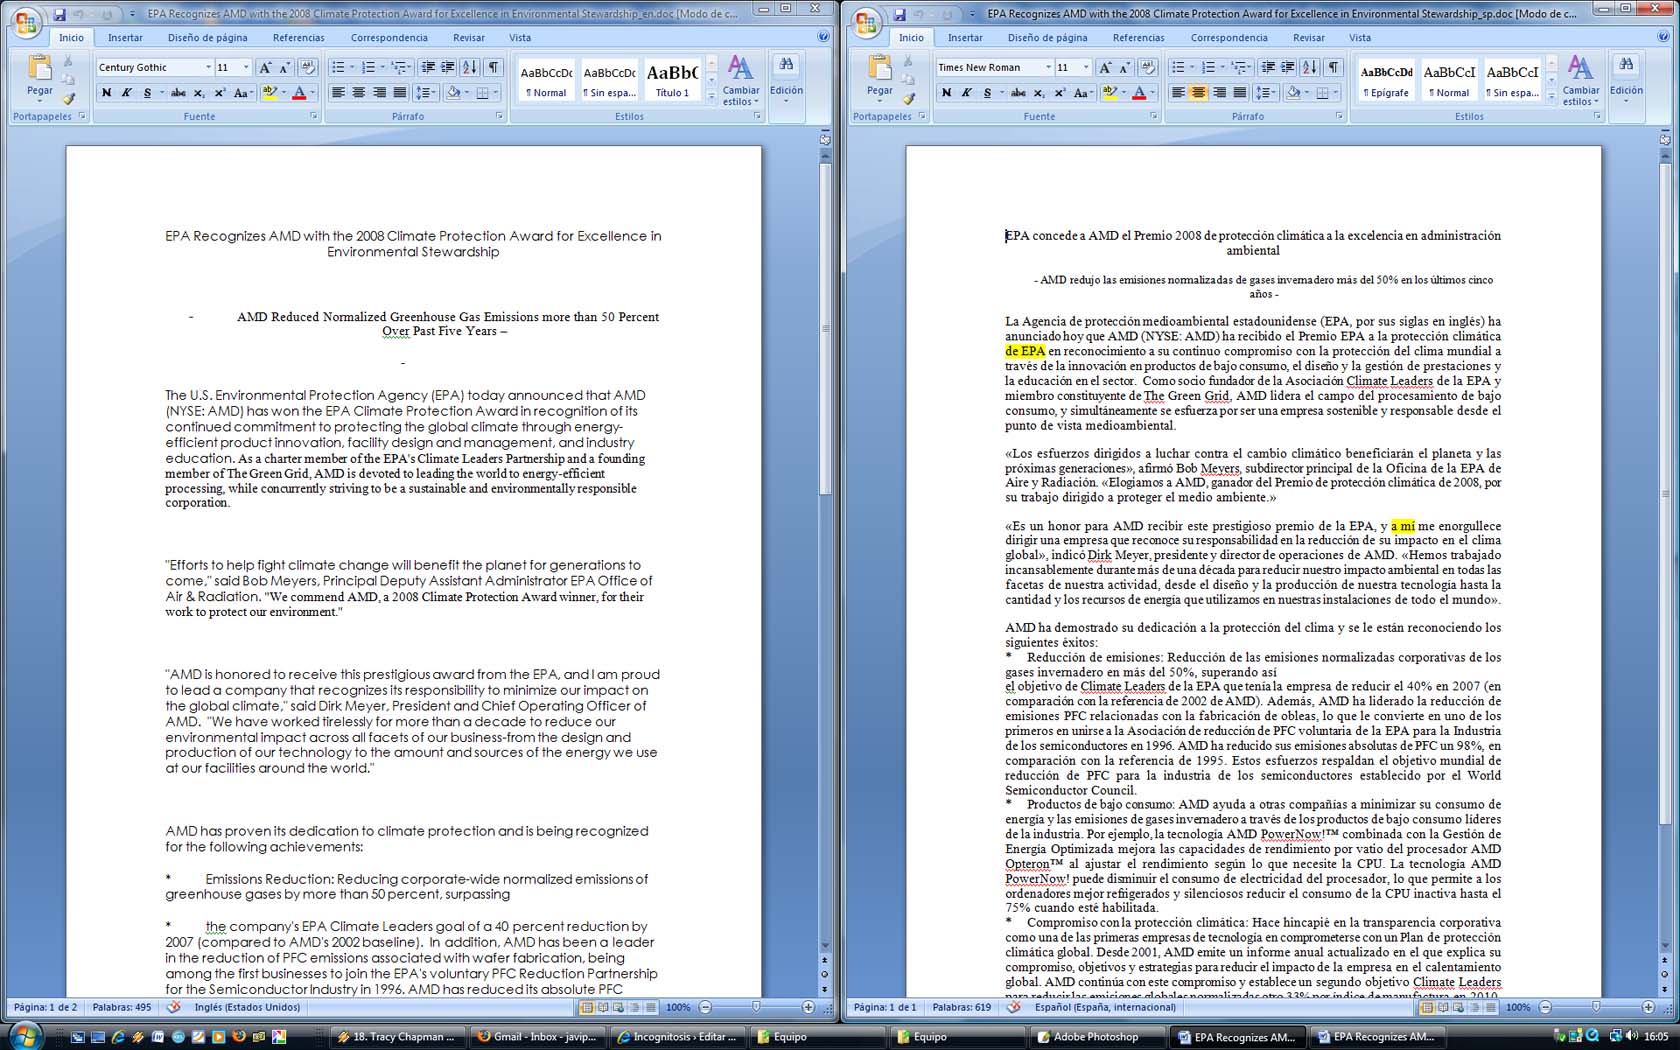Open bullets dropdown arrow in left window
1680x1050 pixels.
[352, 67]
